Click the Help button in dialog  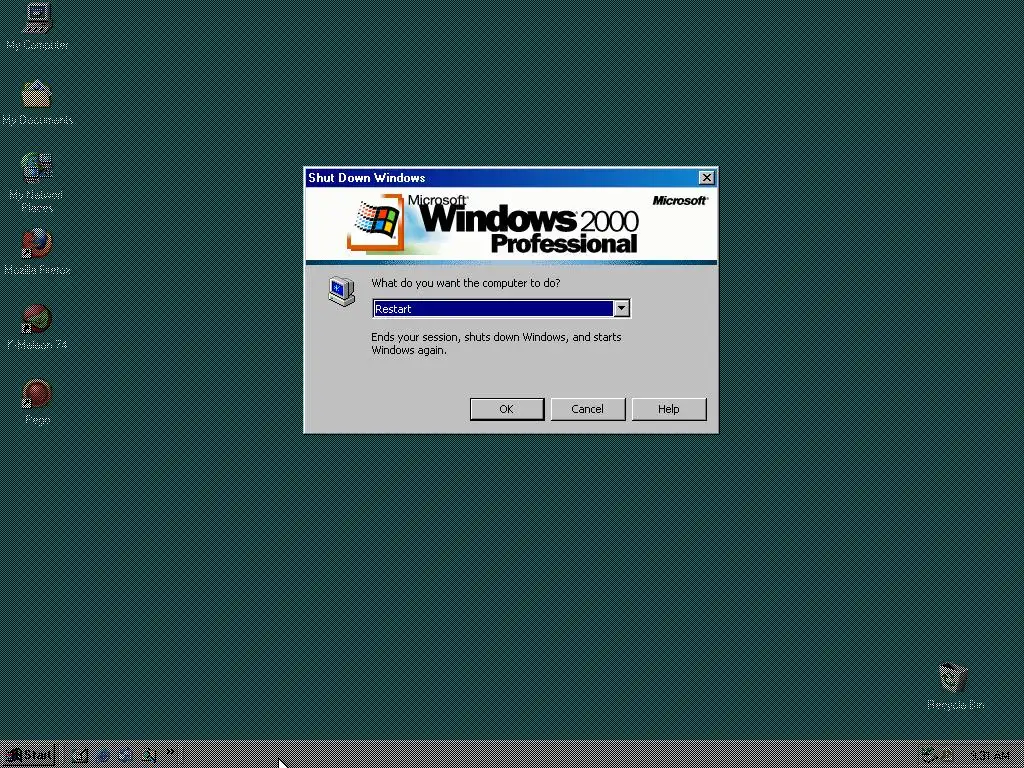pyautogui.click(x=669, y=409)
